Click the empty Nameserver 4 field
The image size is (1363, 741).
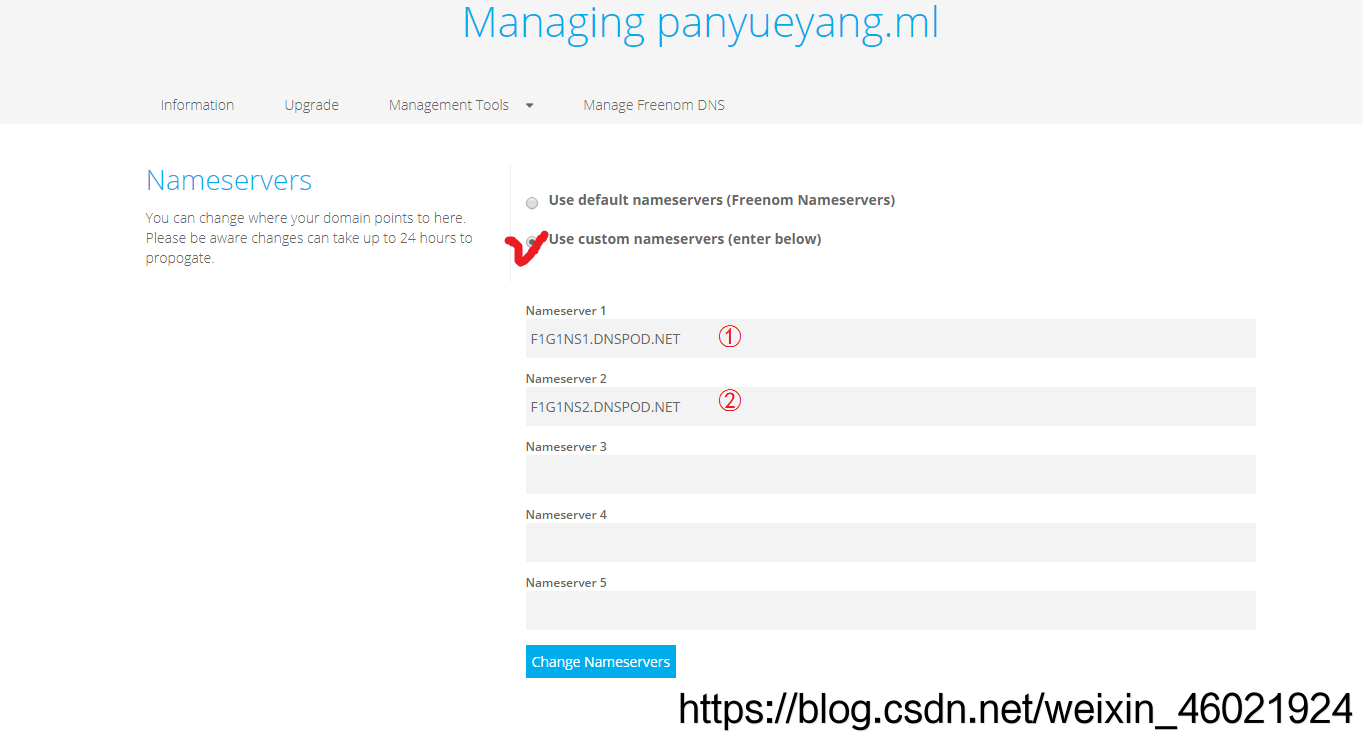tap(890, 543)
